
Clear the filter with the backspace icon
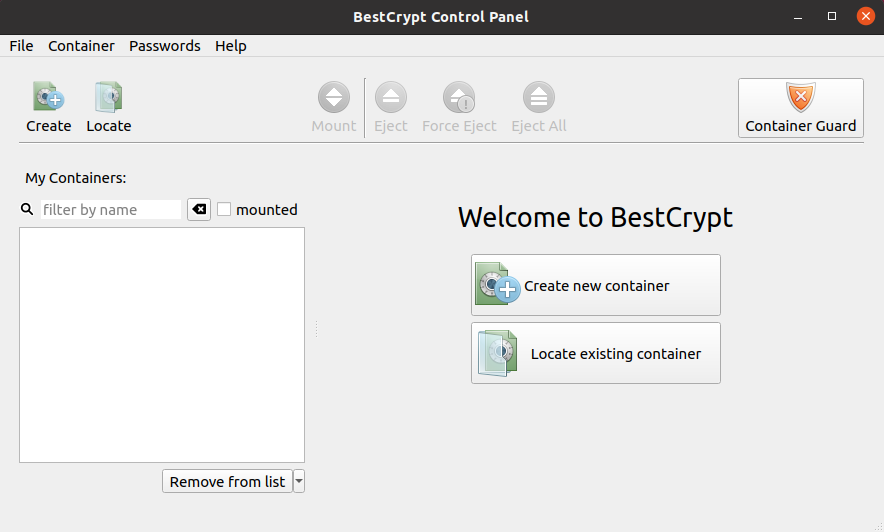[199, 210]
